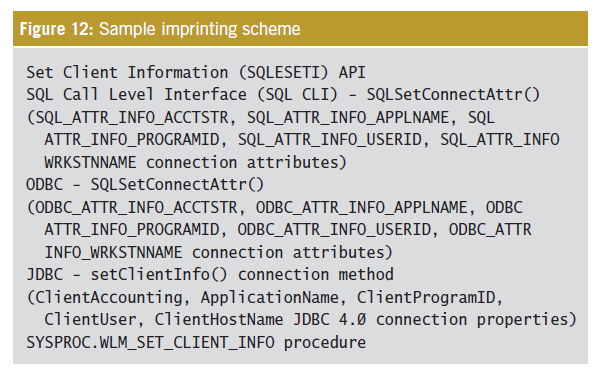Click the ODBC_ATTR_INFO_APPLNAME attribute
The image size is (606, 377).
pyautogui.click(x=361, y=208)
